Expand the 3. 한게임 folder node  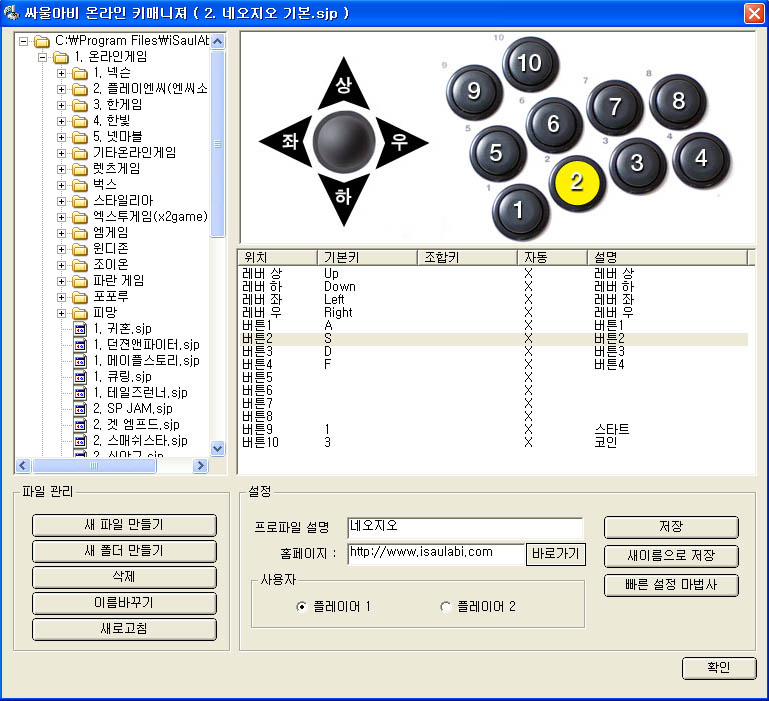point(62,105)
